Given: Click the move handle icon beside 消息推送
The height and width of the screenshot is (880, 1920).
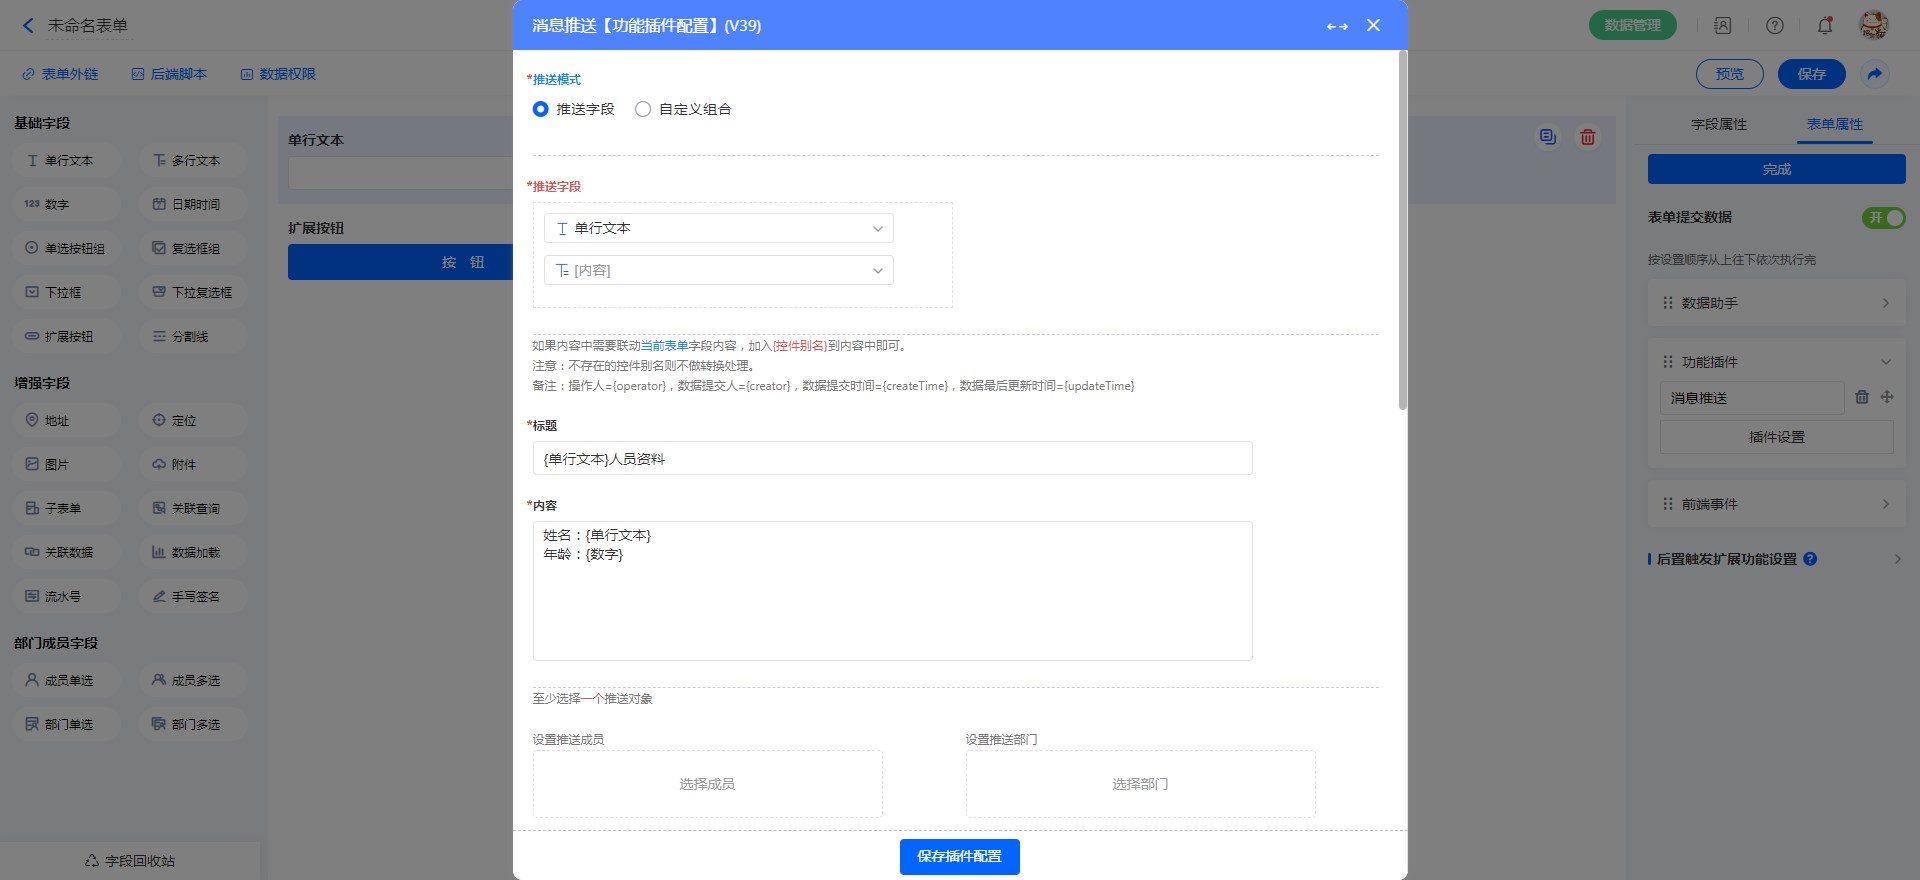Looking at the screenshot, I should [x=1887, y=397].
